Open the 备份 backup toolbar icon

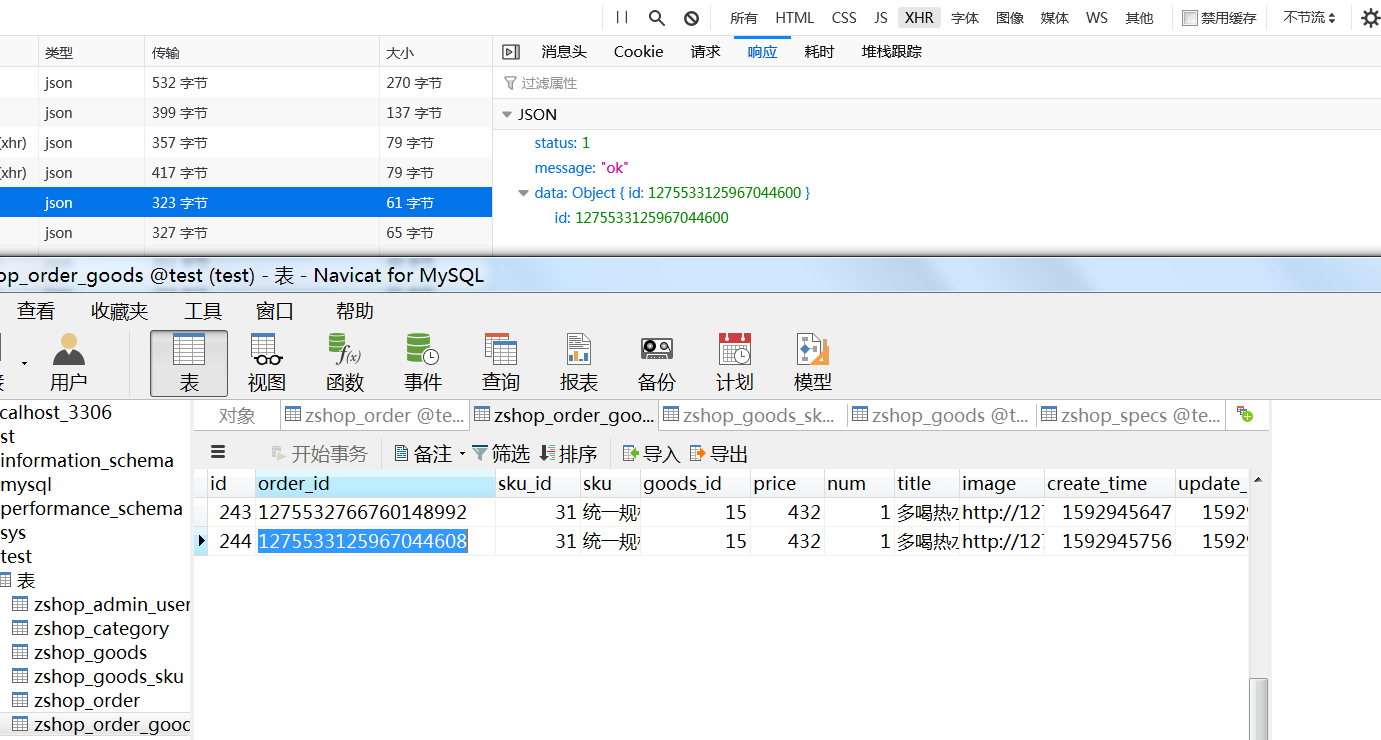[x=657, y=362]
